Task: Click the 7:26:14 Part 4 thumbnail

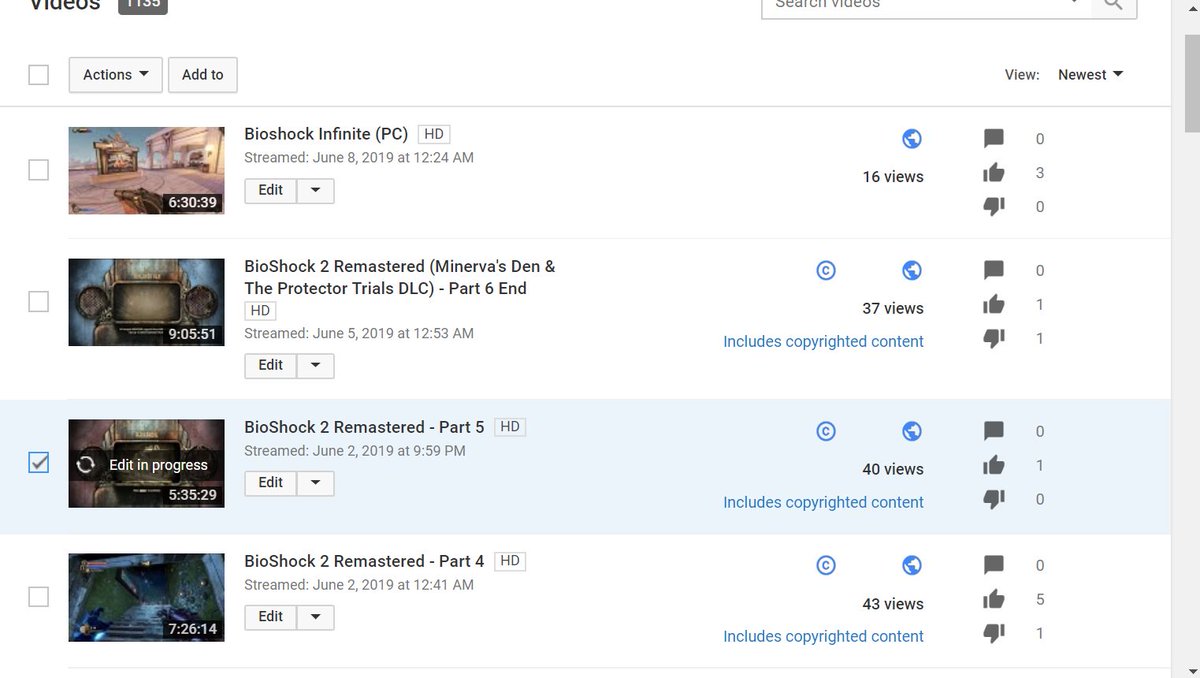Action: pos(147,597)
